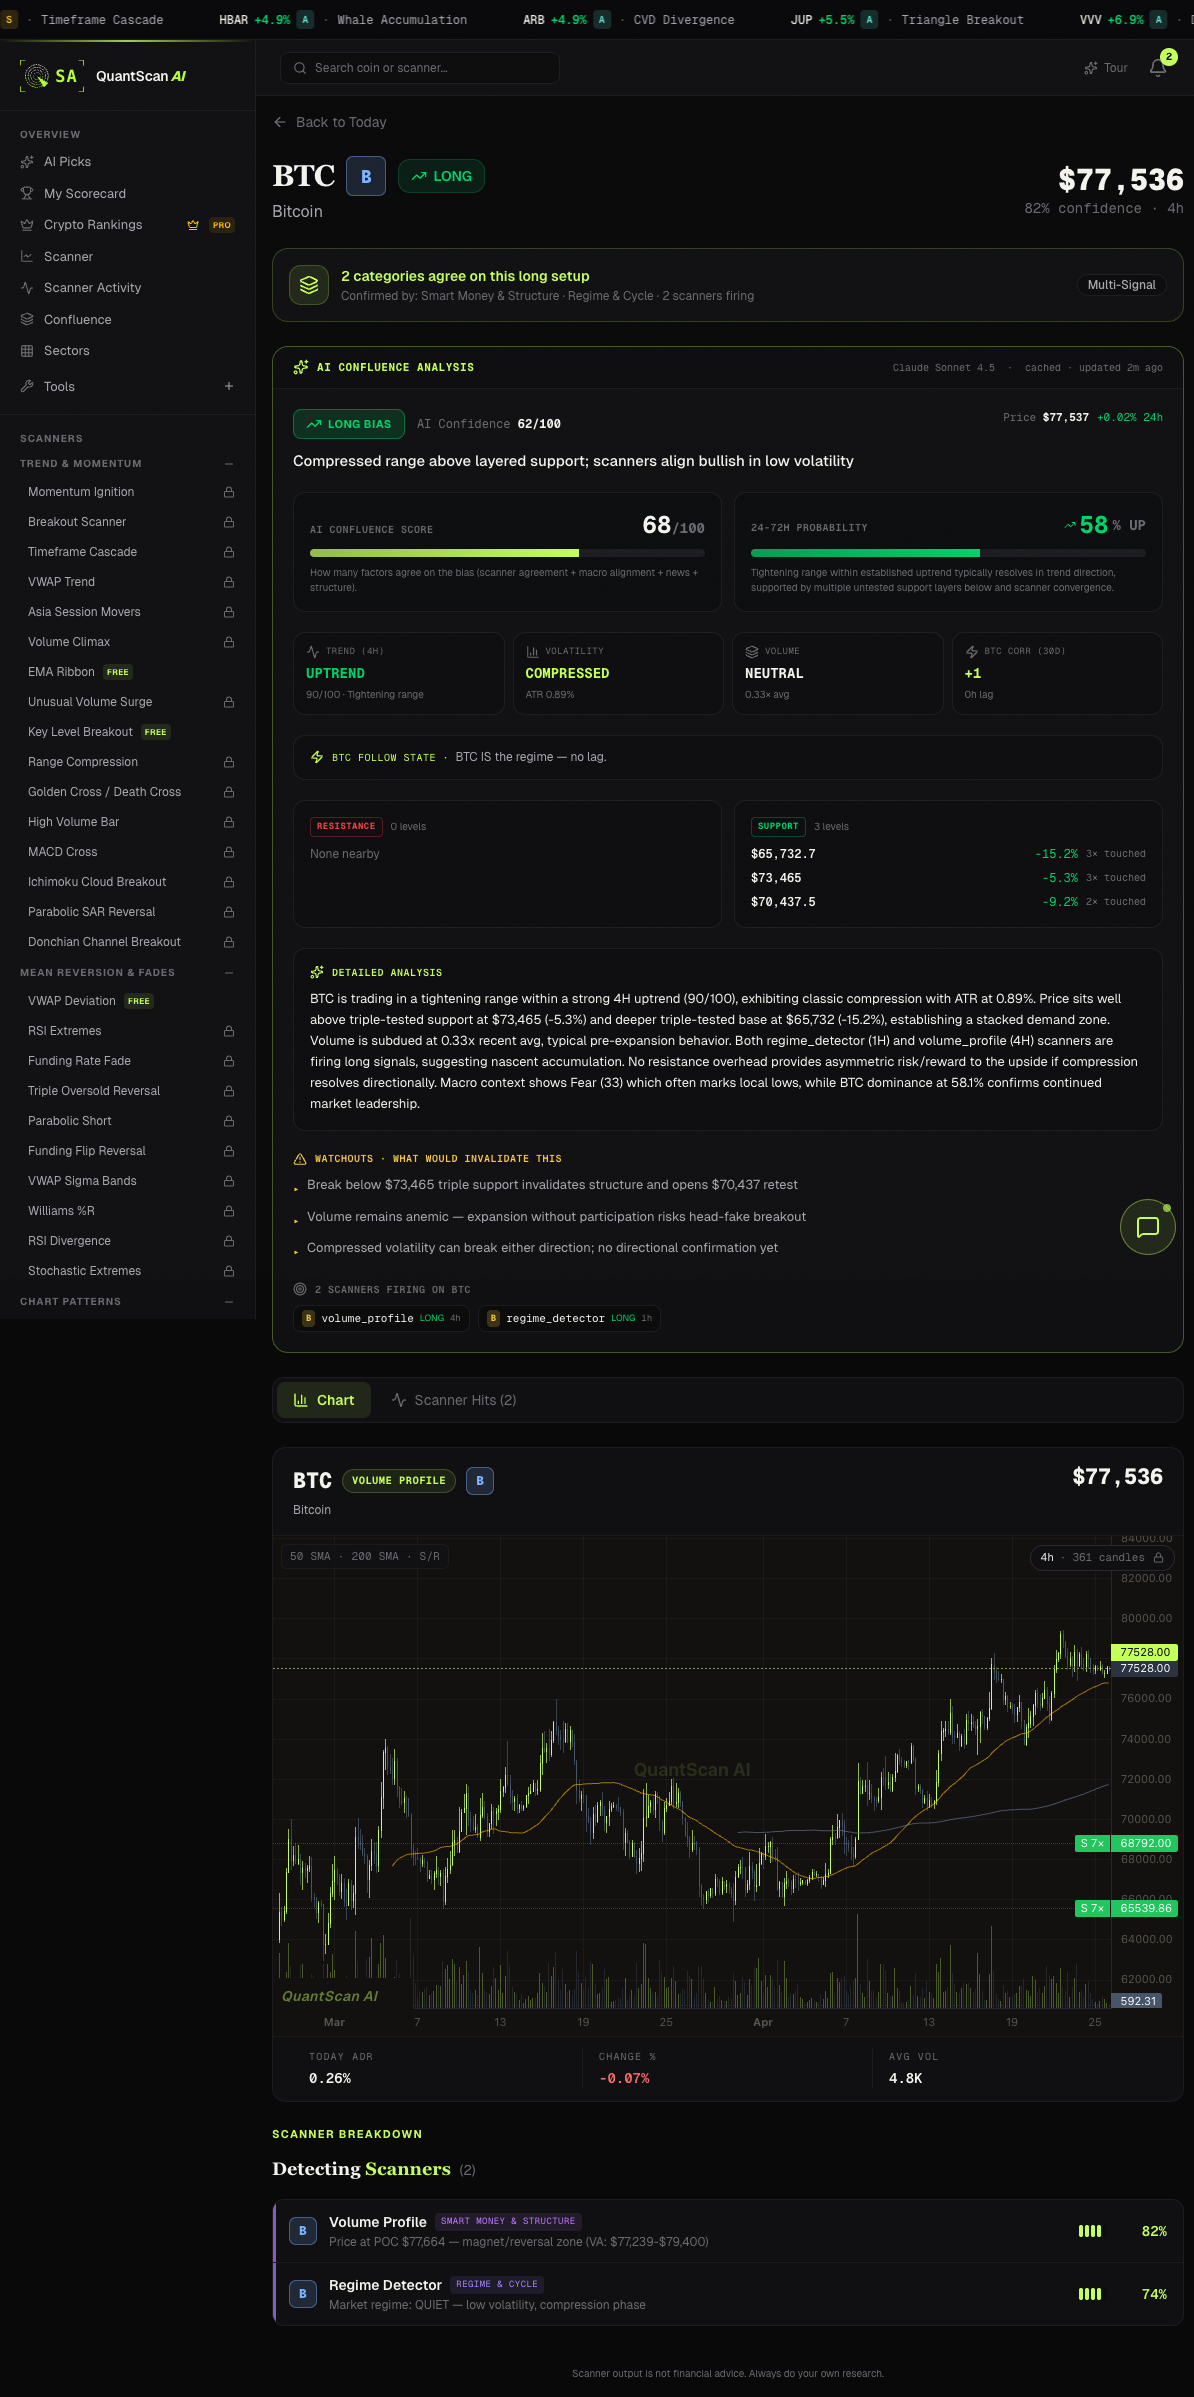Image resolution: width=1194 pixels, height=2397 pixels.
Task: Open the volume_profile LONG 4h chip
Action: point(382,1318)
